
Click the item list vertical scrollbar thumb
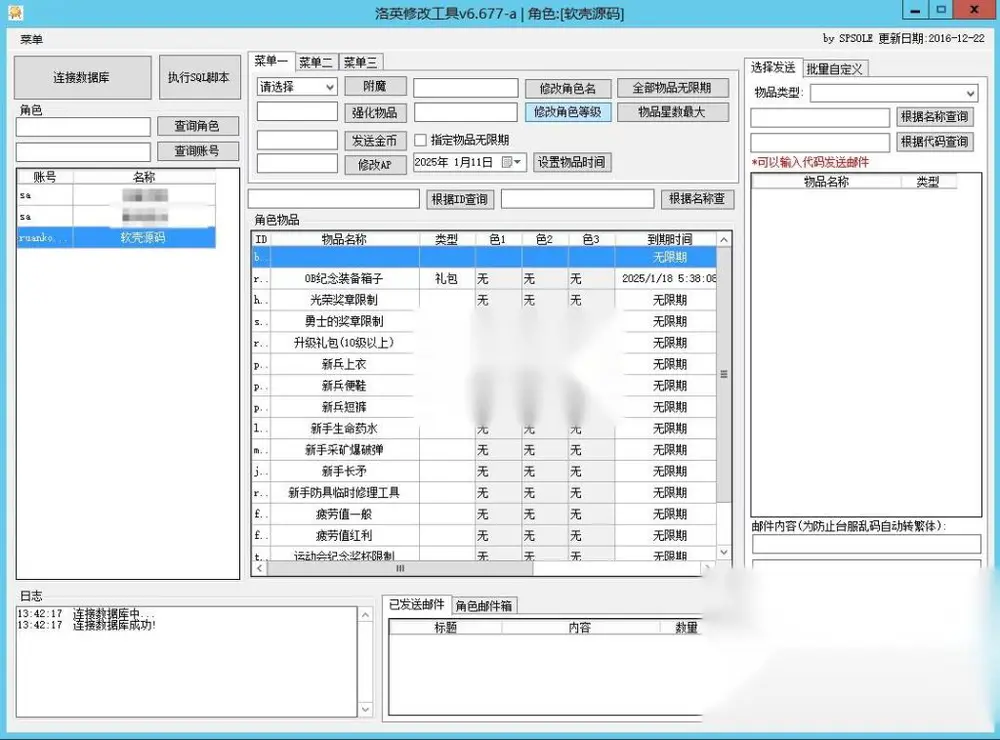tap(724, 374)
